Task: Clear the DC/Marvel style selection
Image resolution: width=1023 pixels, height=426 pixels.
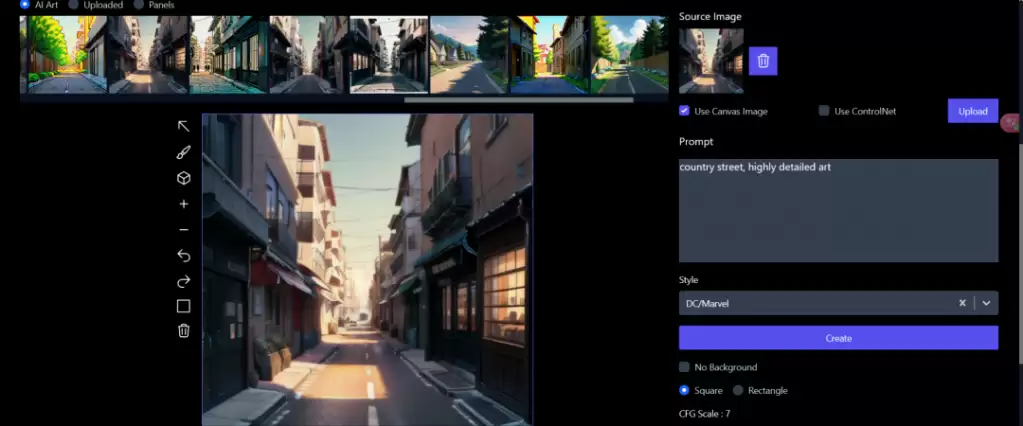Action: 962,303
